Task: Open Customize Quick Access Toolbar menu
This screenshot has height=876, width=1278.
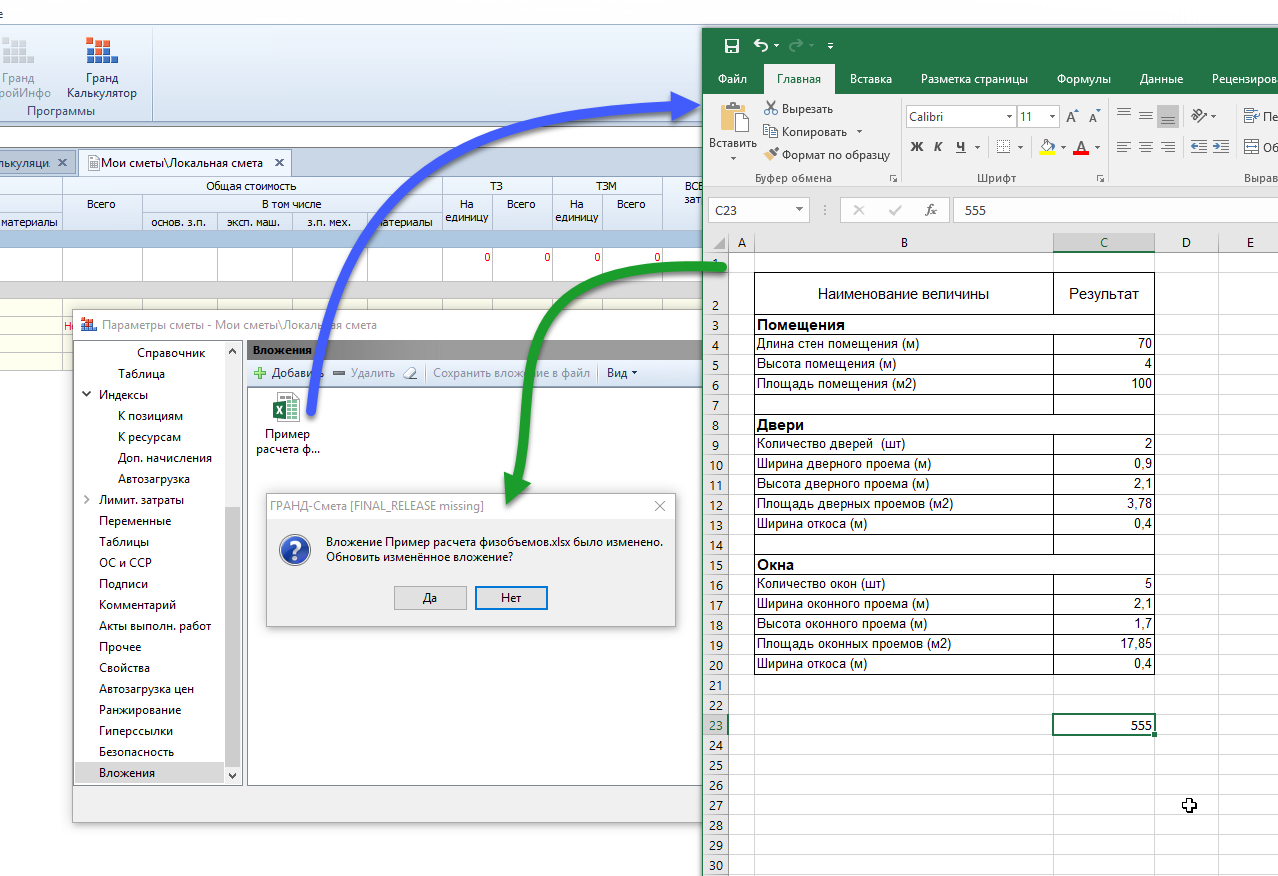Action: 830,46
